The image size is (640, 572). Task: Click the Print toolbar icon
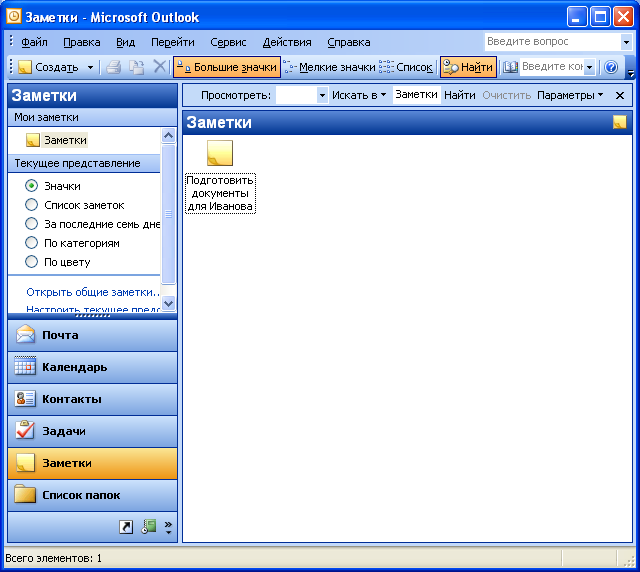pos(113,67)
